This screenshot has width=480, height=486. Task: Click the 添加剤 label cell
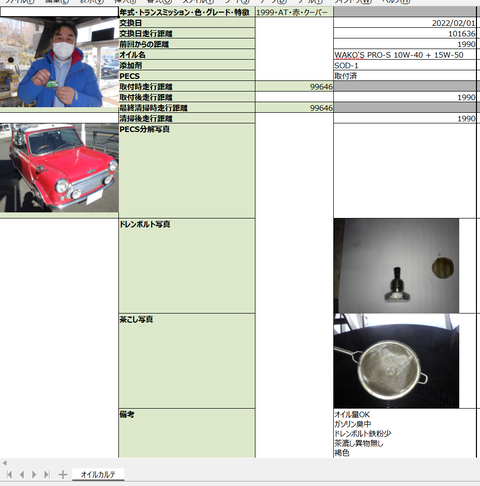tap(187, 65)
